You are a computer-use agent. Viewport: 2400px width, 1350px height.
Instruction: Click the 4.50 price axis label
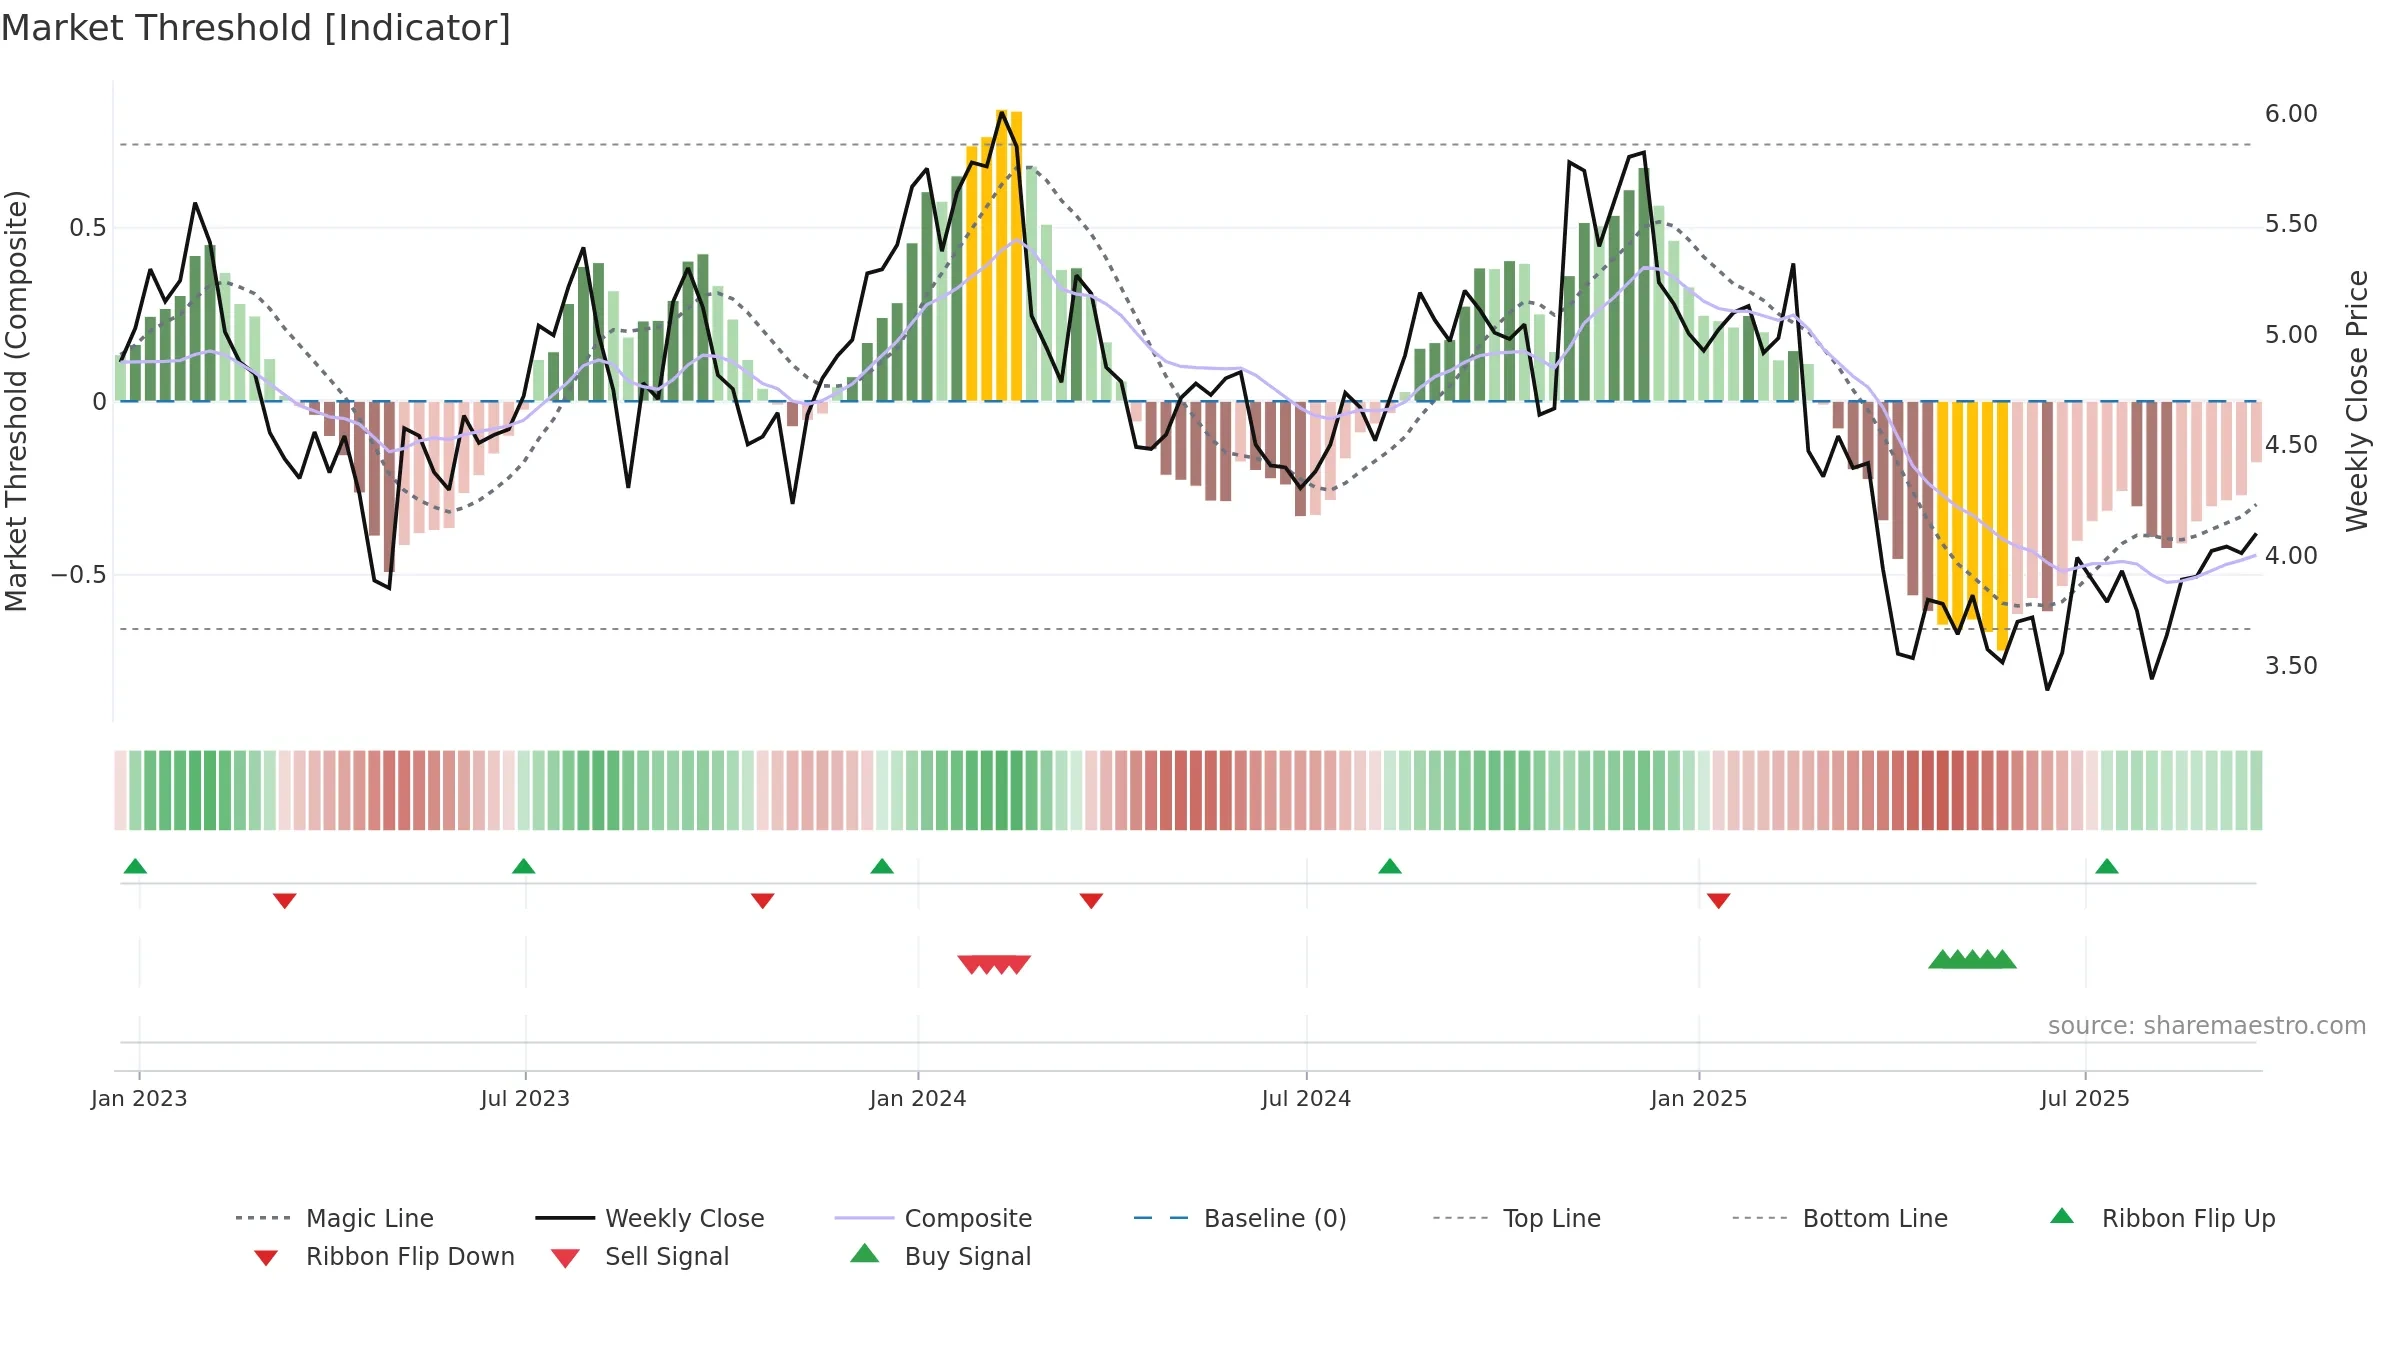[2291, 445]
